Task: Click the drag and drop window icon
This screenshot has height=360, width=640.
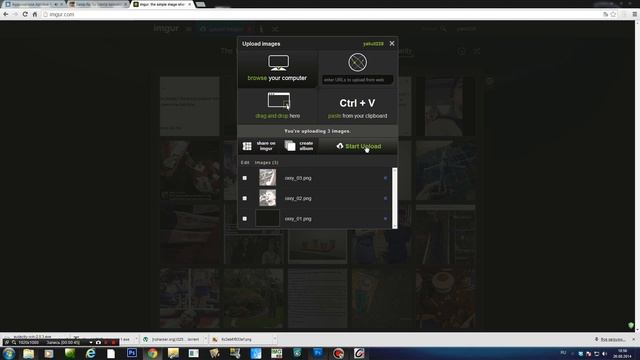Action: pyautogui.click(x=279, y=101)
